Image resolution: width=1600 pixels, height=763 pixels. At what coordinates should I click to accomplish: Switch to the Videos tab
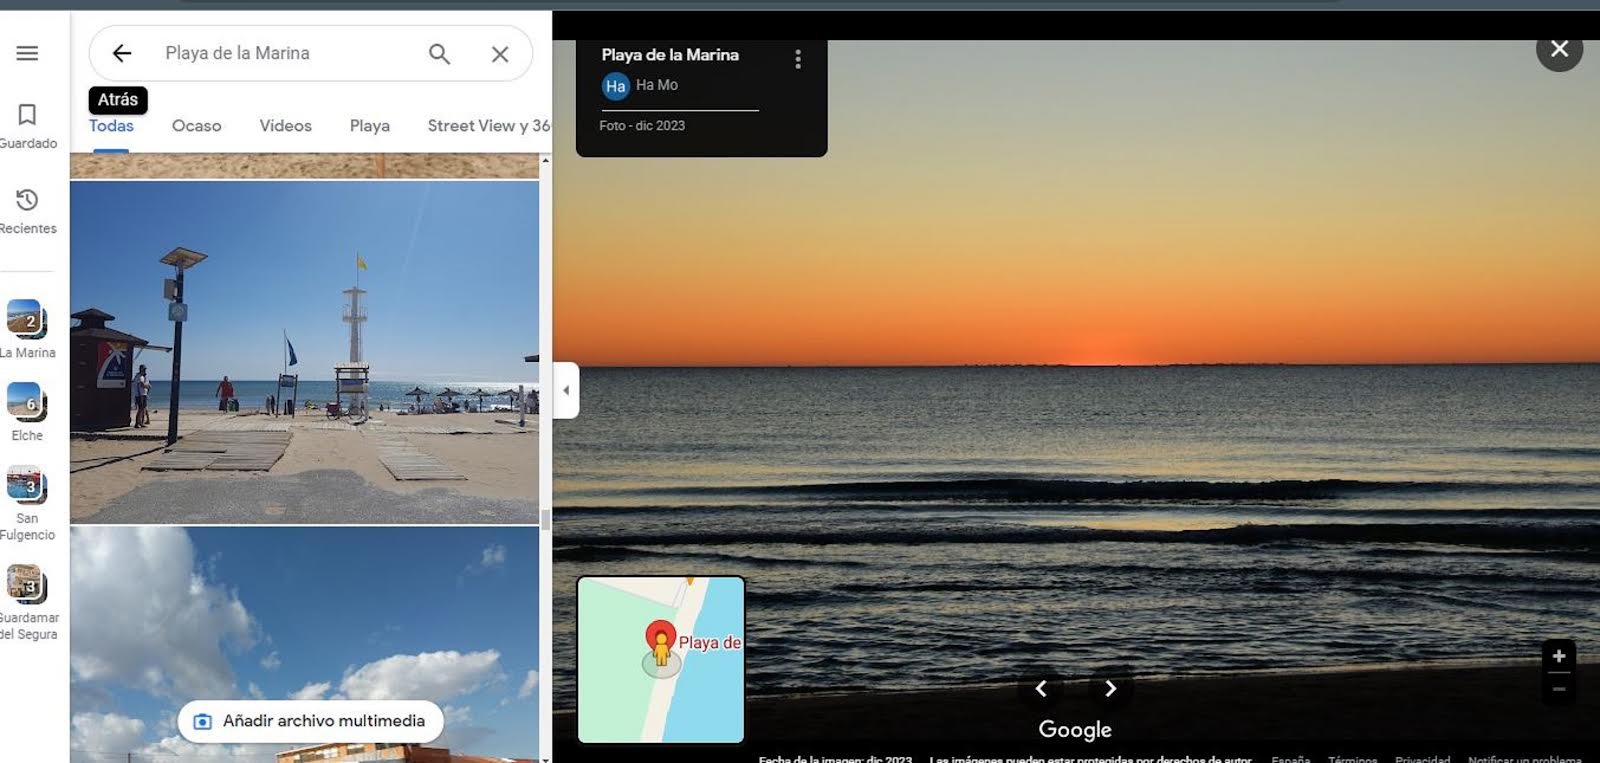(x=285, y=126)
